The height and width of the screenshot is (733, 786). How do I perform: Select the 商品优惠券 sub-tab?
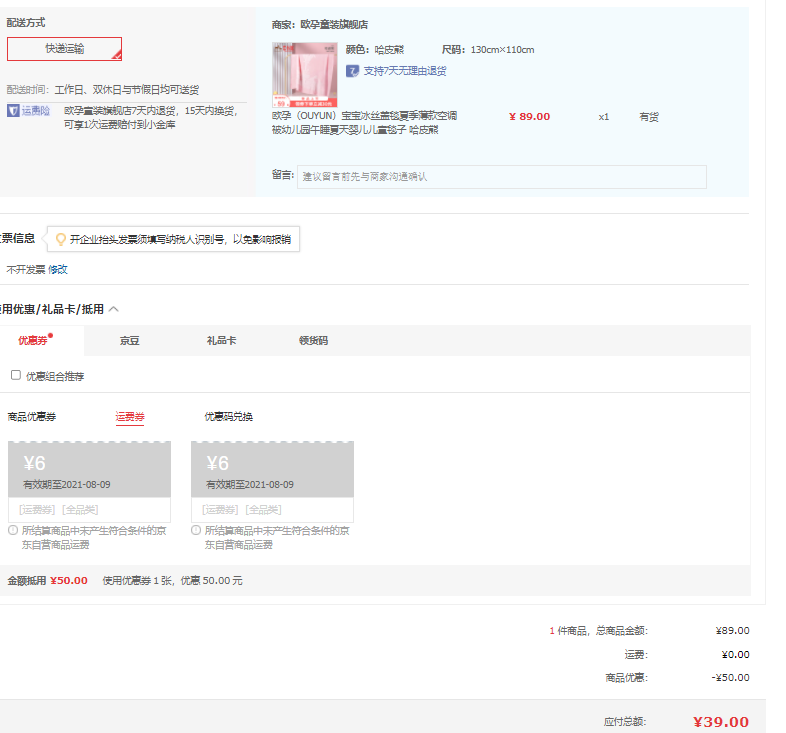(32, 417)
